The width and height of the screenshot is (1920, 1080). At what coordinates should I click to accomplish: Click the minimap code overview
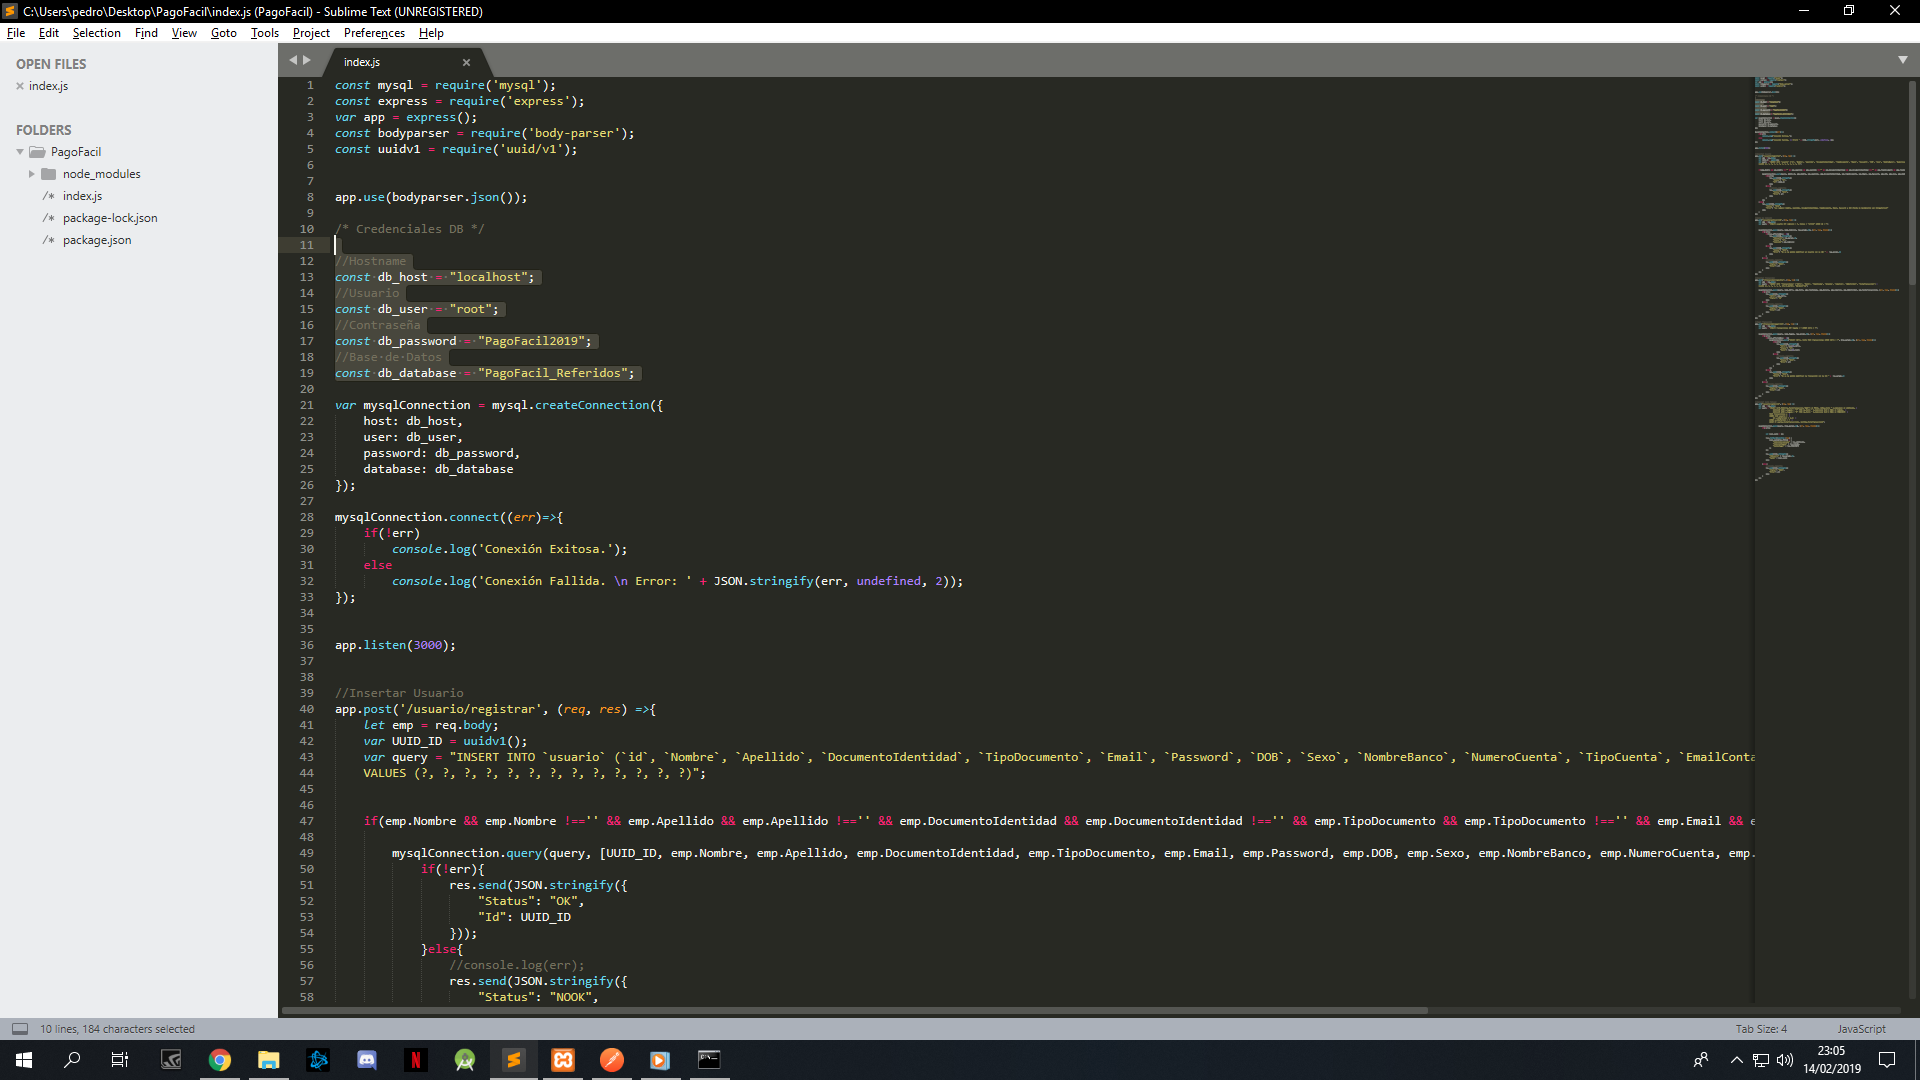pyautogui.click(x=1828, y=280)
